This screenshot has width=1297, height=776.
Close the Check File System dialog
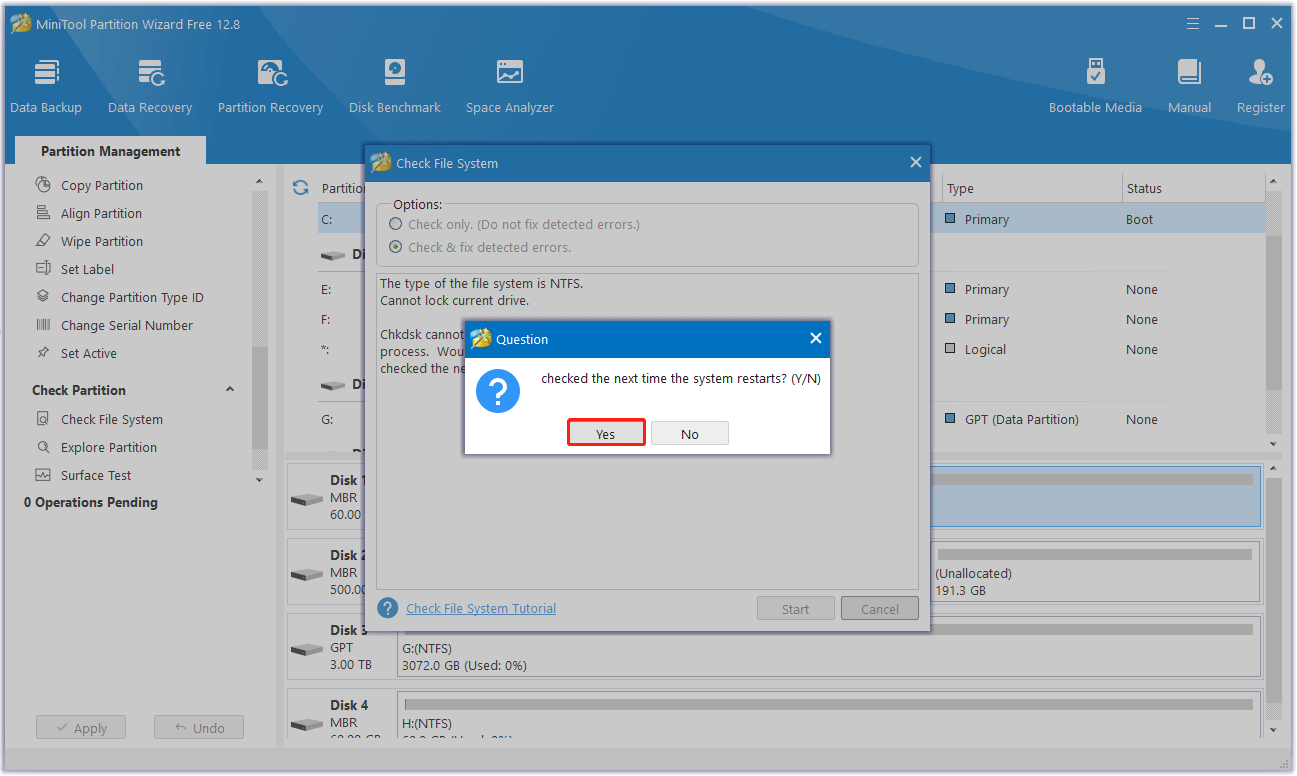(915, 162)
